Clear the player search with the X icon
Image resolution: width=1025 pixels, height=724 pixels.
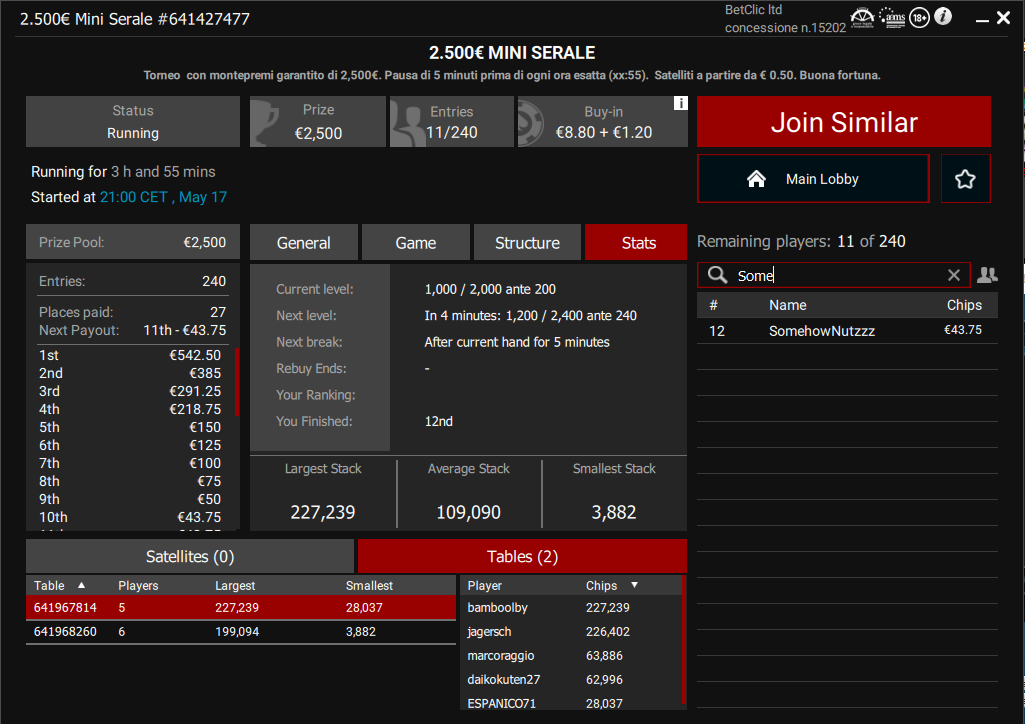tap(954, 276)
